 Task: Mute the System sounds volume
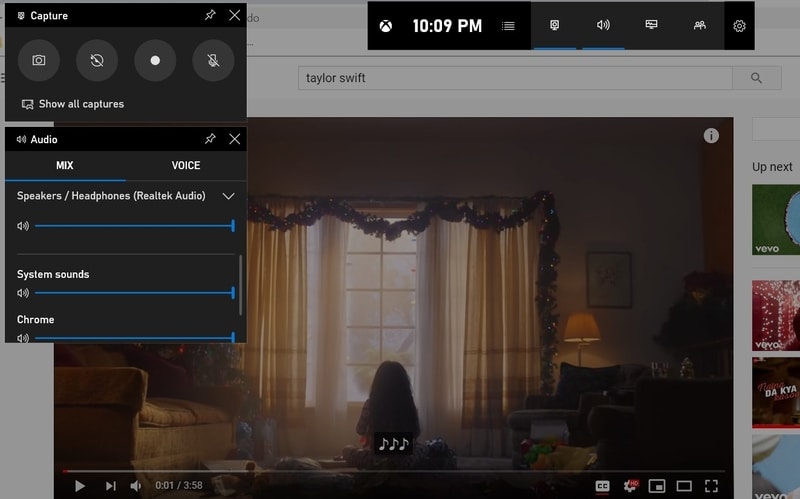[23, 293]
